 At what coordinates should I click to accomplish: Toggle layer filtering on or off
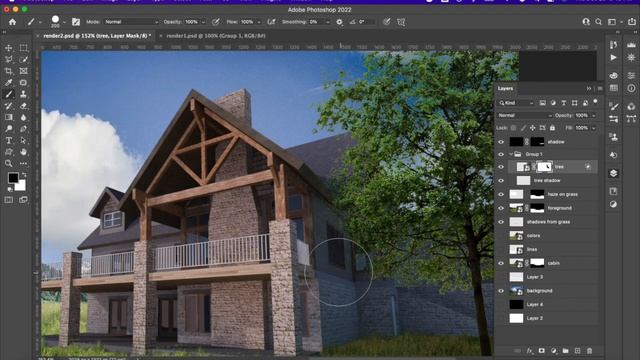596,101
